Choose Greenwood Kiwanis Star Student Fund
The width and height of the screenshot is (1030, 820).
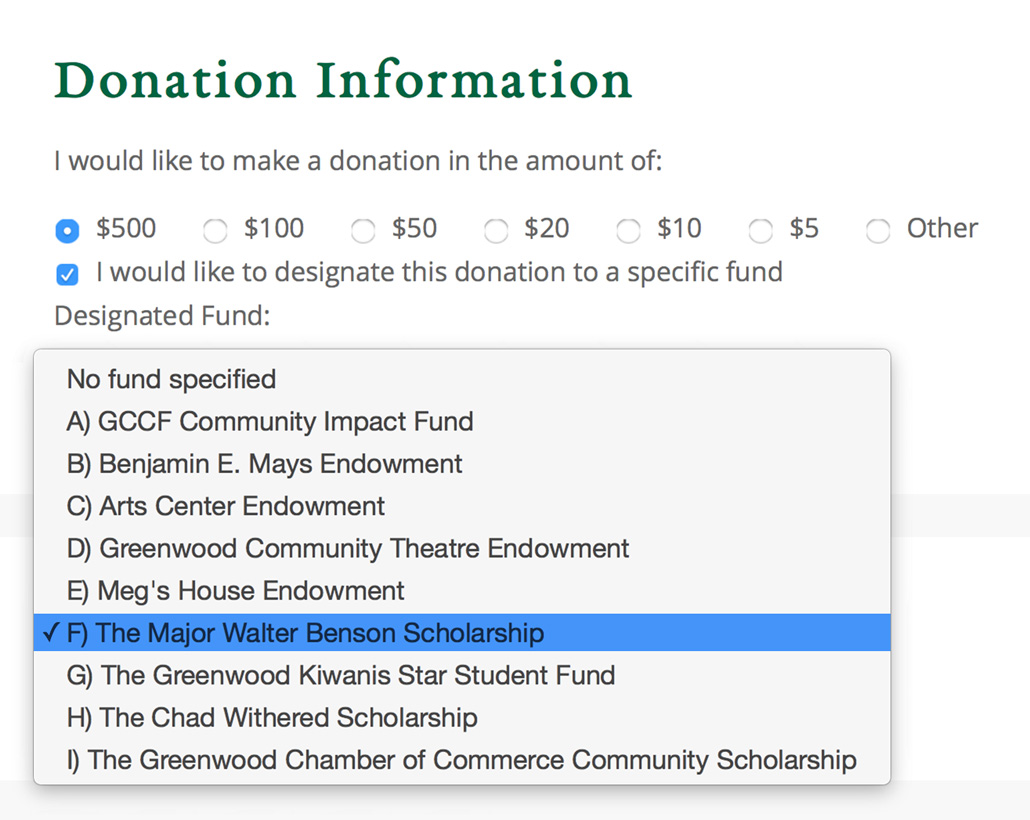pyautogui.click(x=462, y=675)
